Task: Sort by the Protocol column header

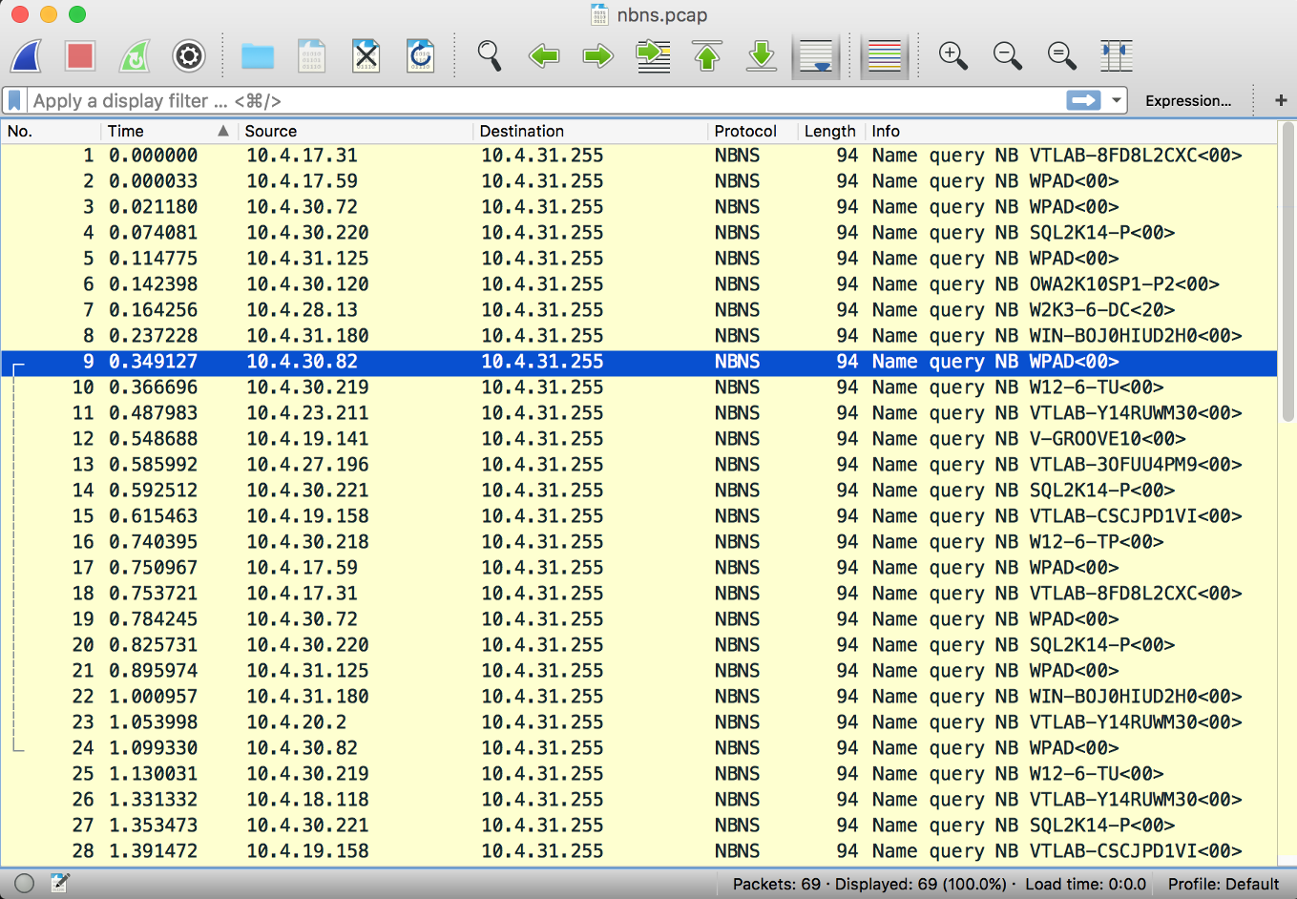Action: [753, 131]
